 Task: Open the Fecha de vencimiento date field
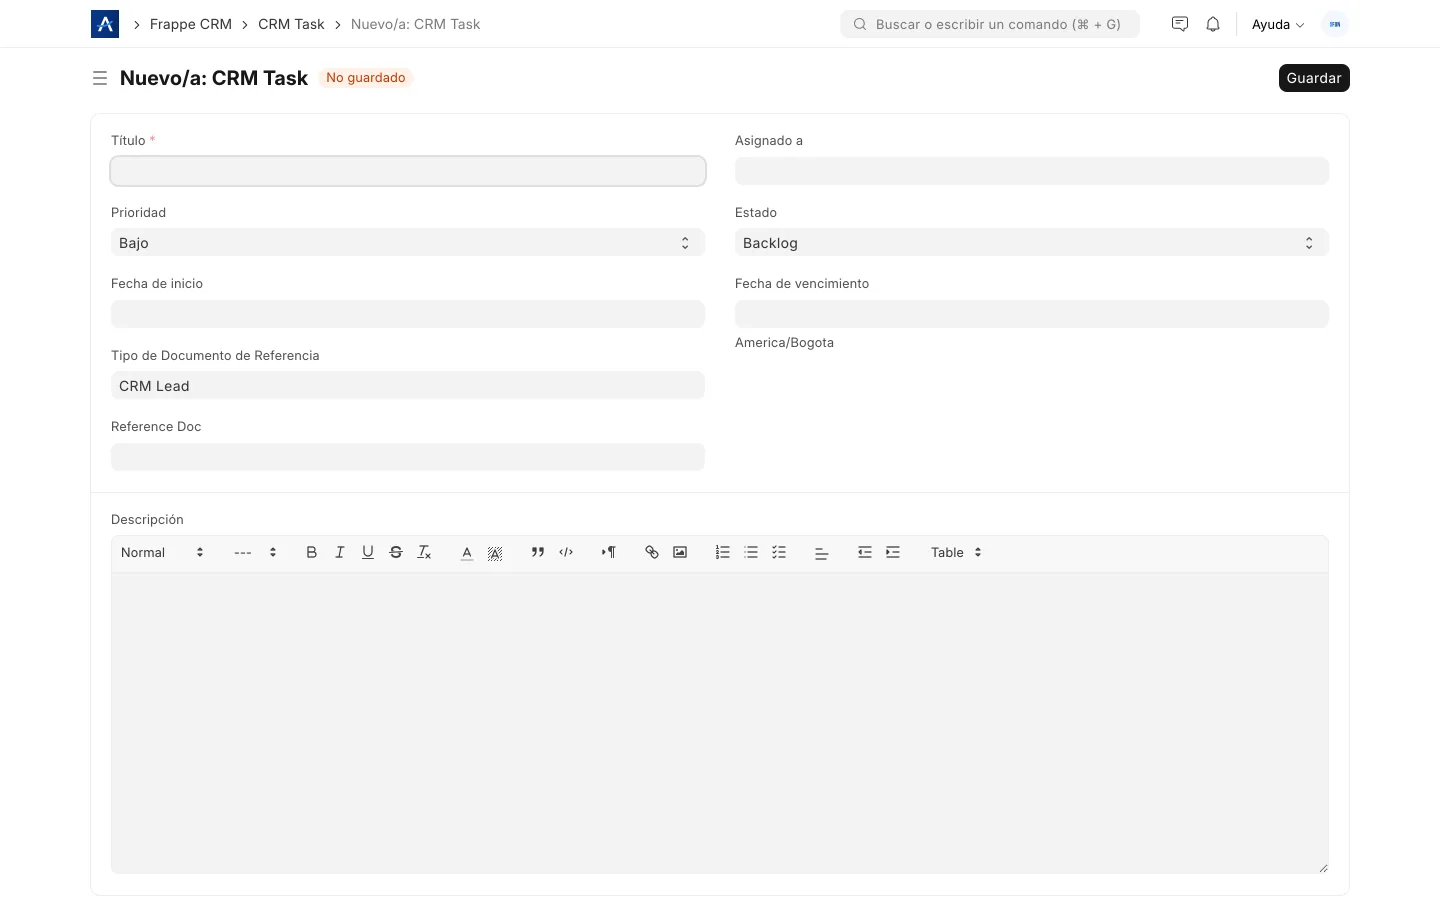point(1032,314)
